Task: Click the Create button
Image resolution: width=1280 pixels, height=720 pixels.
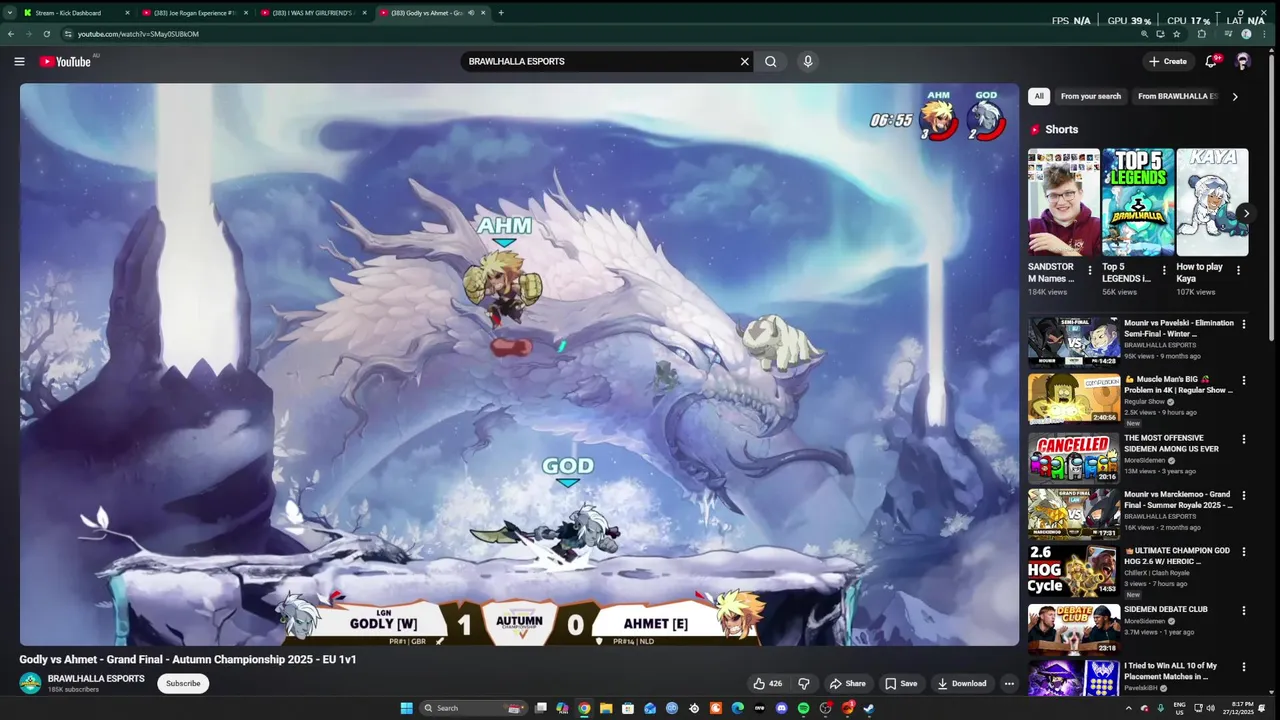Action: click(1168, 62)
